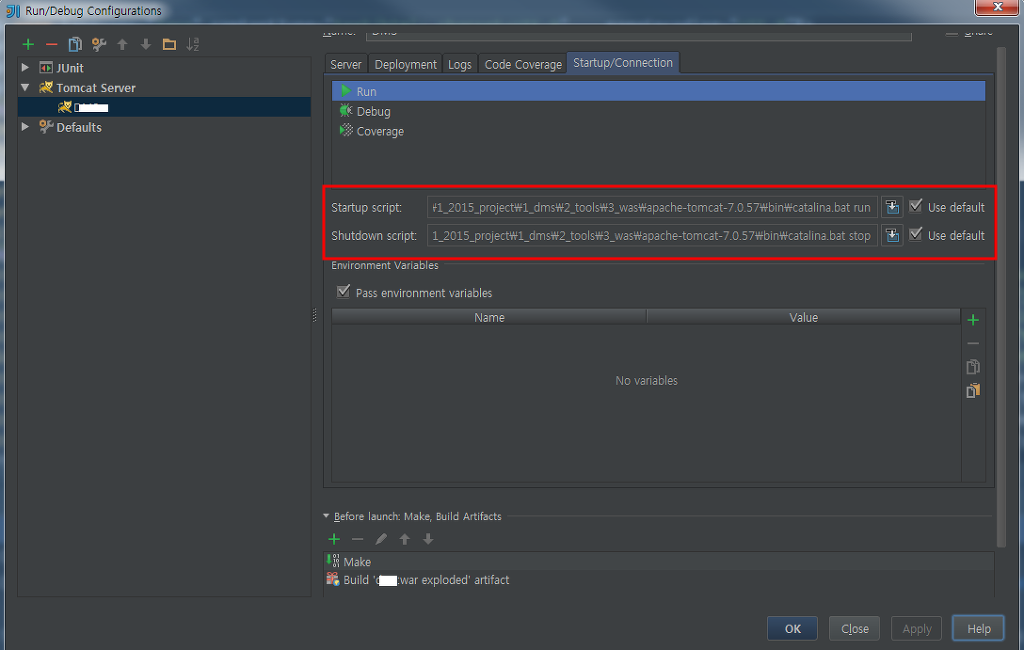Screen dimensions: 1024x650
Task: Open the Server tab
Action: click(x=345, y=64)
